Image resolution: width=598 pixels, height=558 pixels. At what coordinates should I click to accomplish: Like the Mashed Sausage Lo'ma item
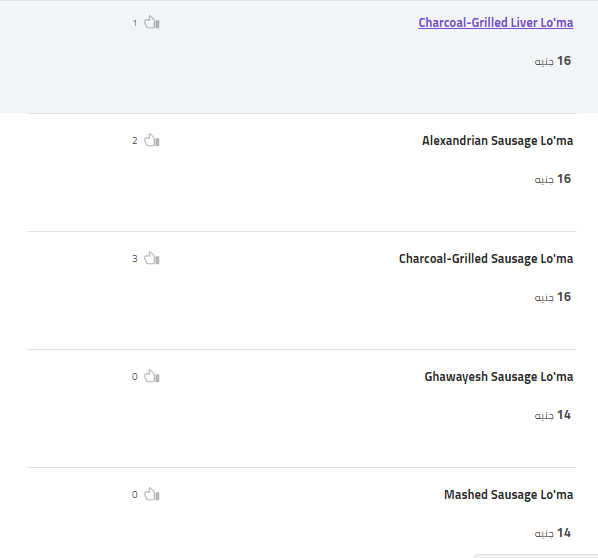[x=152, y=494]
